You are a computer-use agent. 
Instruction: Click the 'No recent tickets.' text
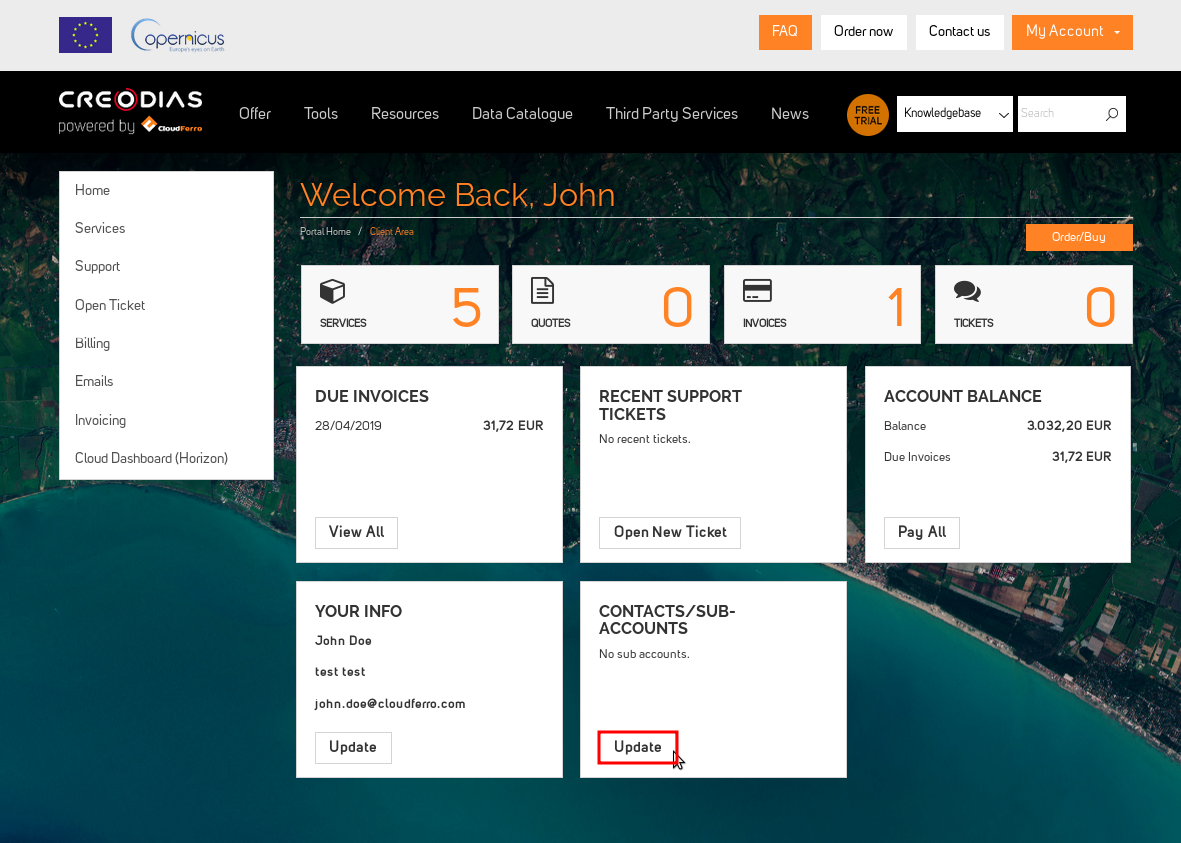click(x=645, y=439)
